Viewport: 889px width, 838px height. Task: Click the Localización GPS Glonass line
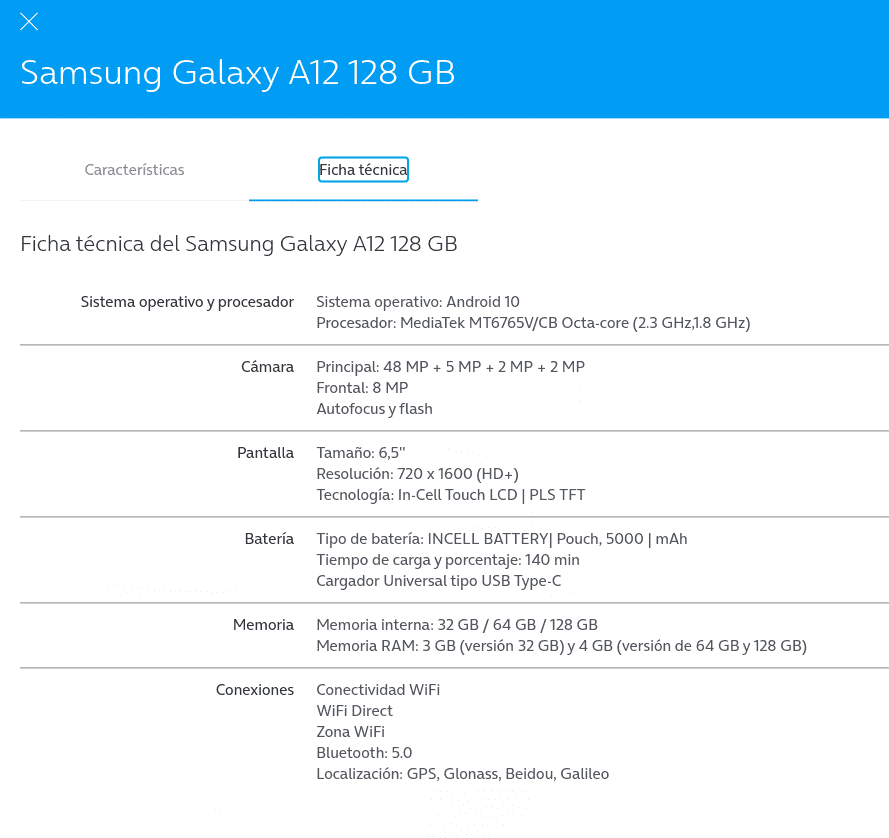[x=463, y=774]
